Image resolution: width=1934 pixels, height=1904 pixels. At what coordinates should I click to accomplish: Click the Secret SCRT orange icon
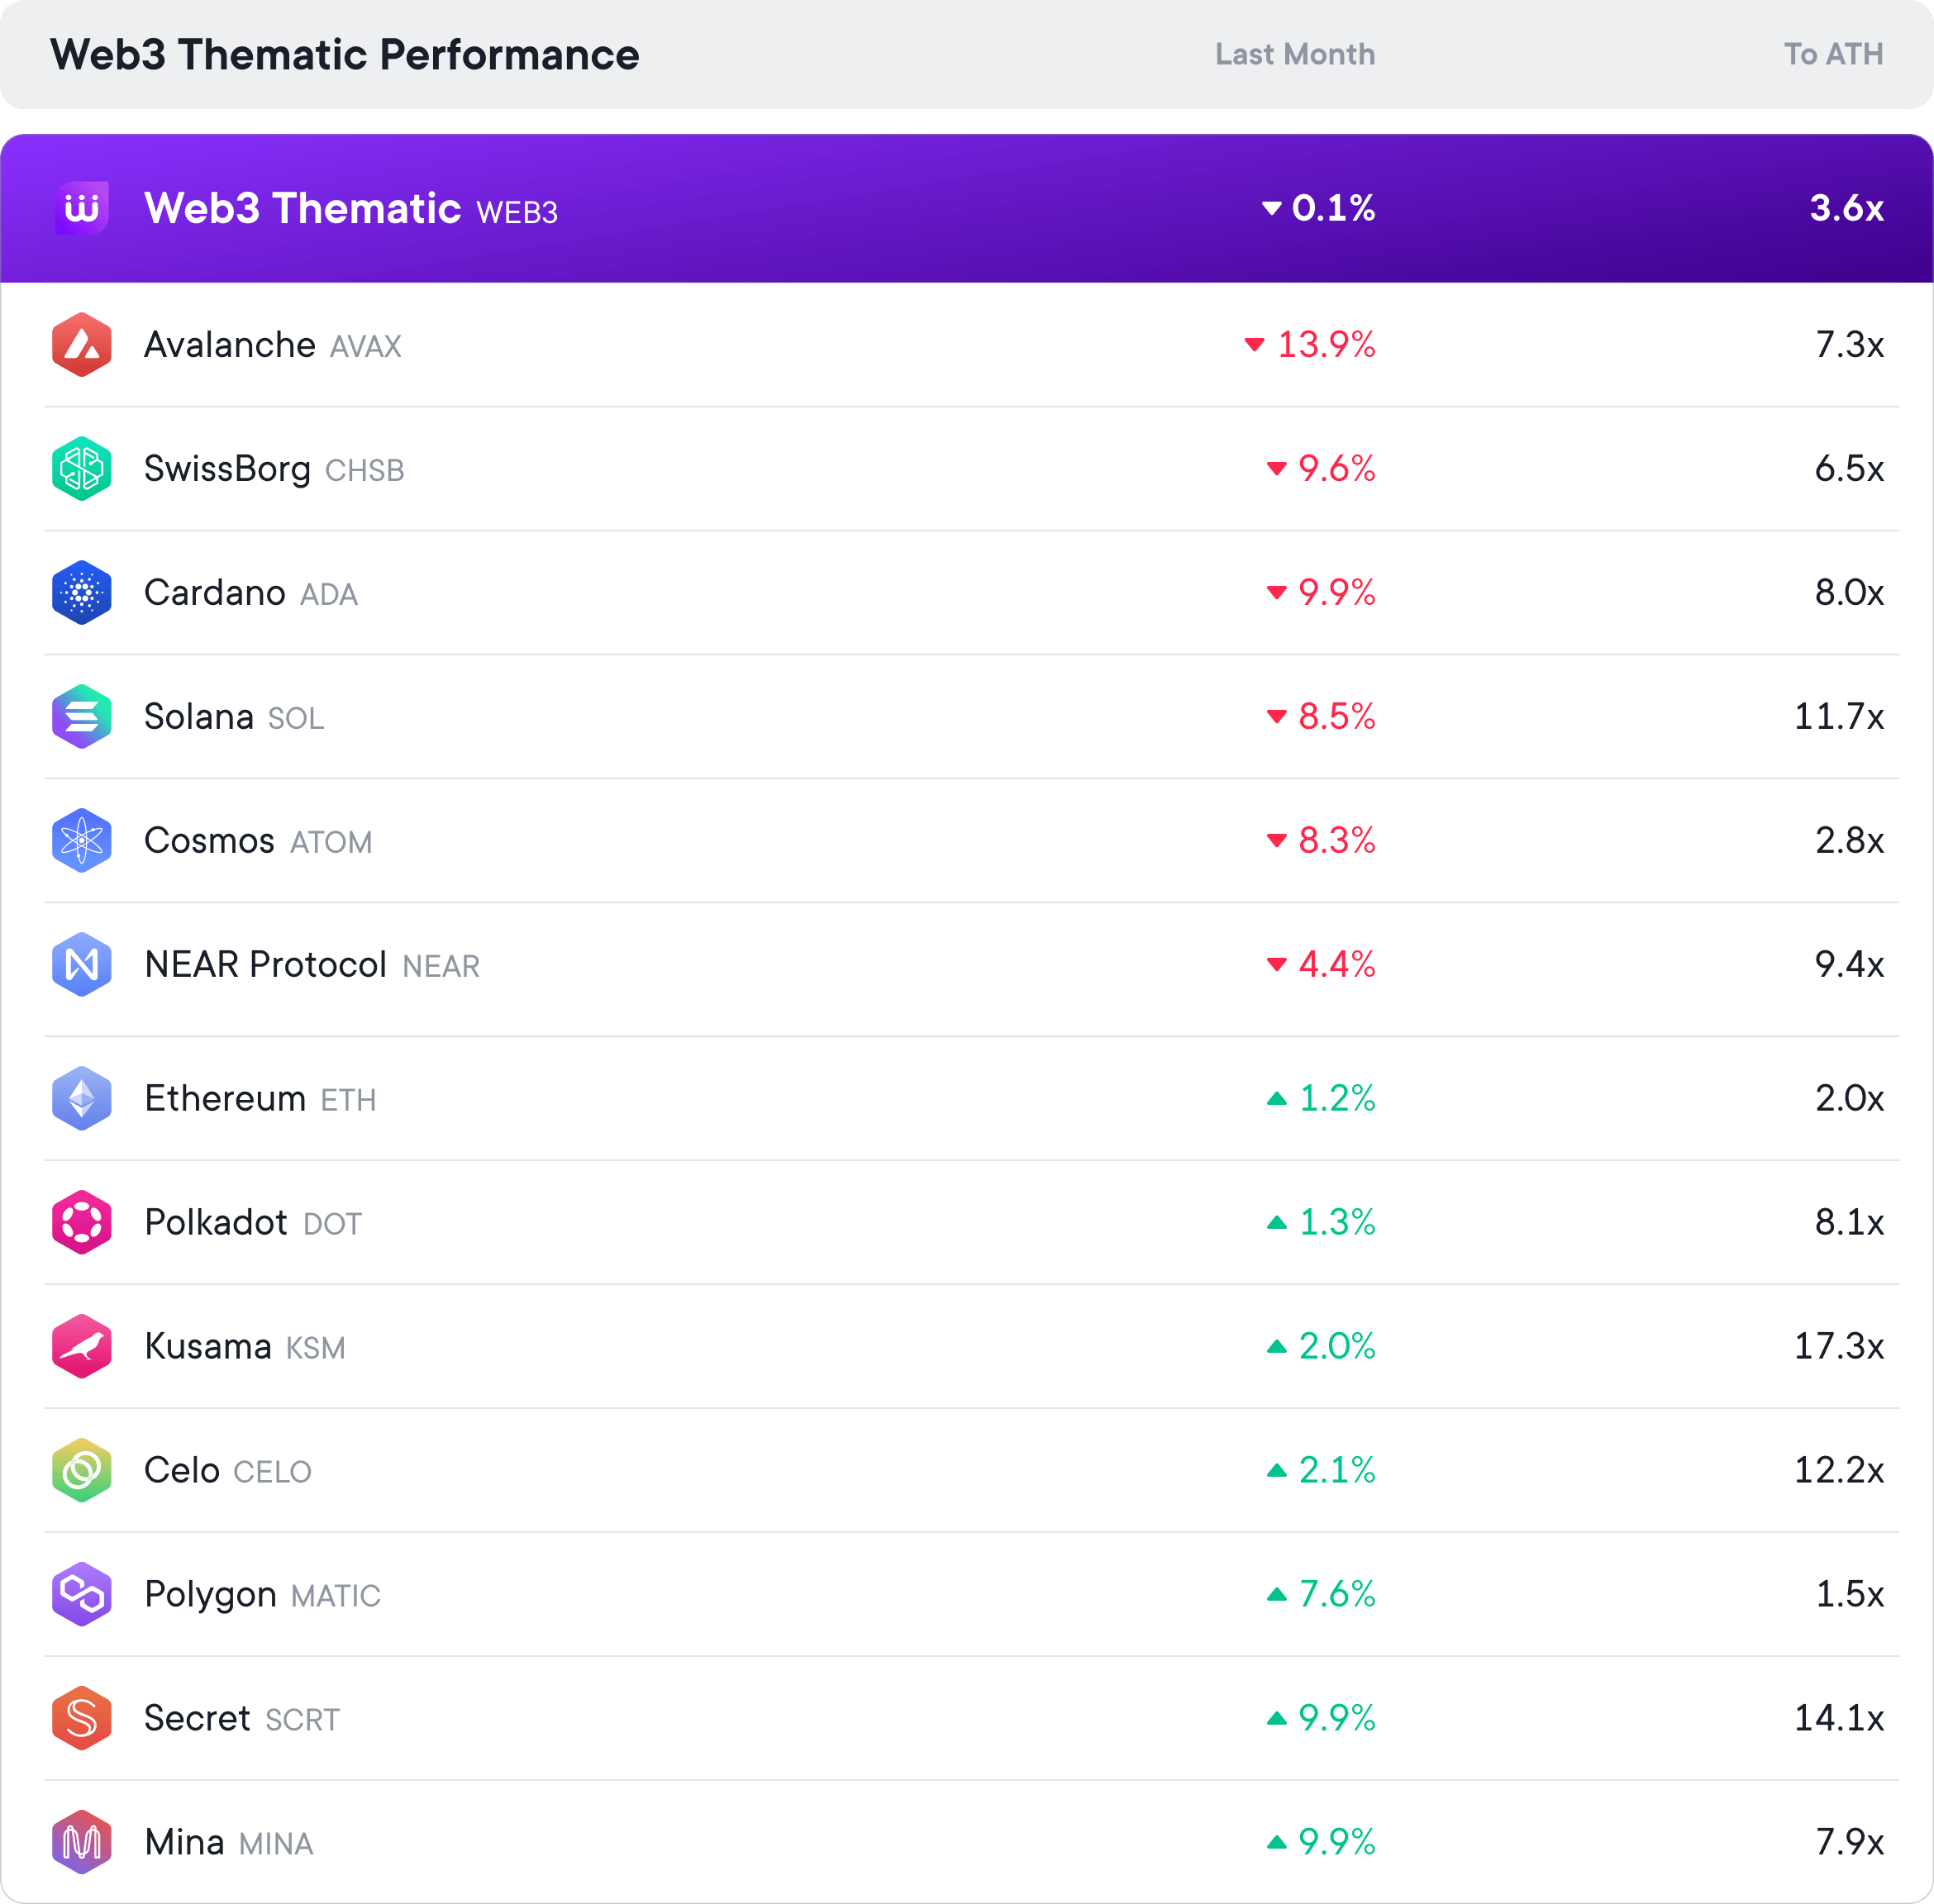click(x=81, y=1719)
